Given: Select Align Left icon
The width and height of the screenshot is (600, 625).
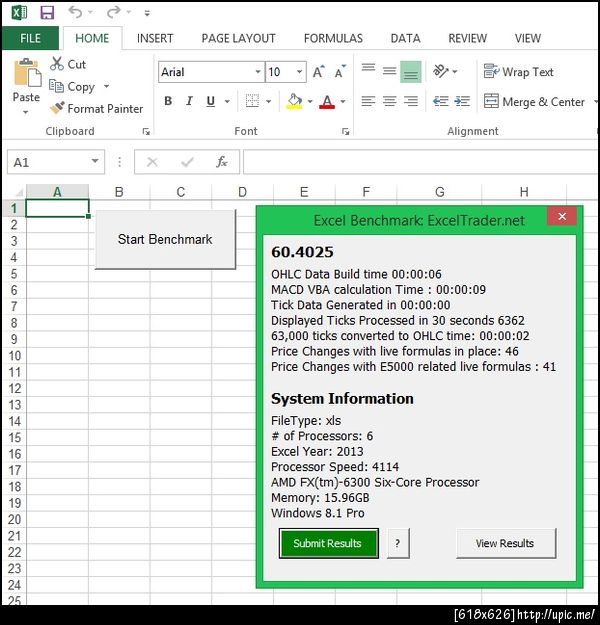Looking at the screenshot, I should [368, 101].
